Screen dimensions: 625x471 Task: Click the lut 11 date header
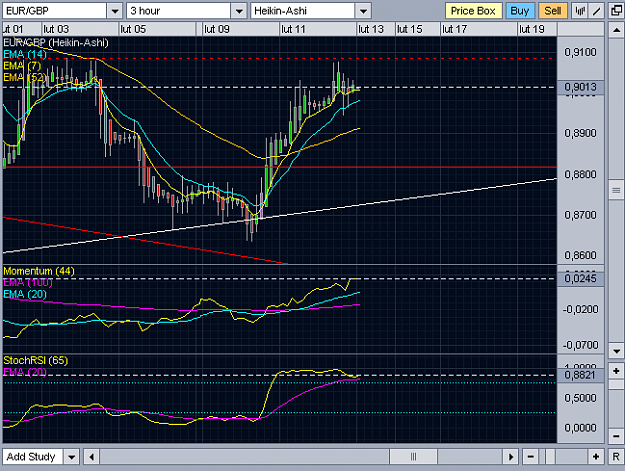click(x=293, y=29)
